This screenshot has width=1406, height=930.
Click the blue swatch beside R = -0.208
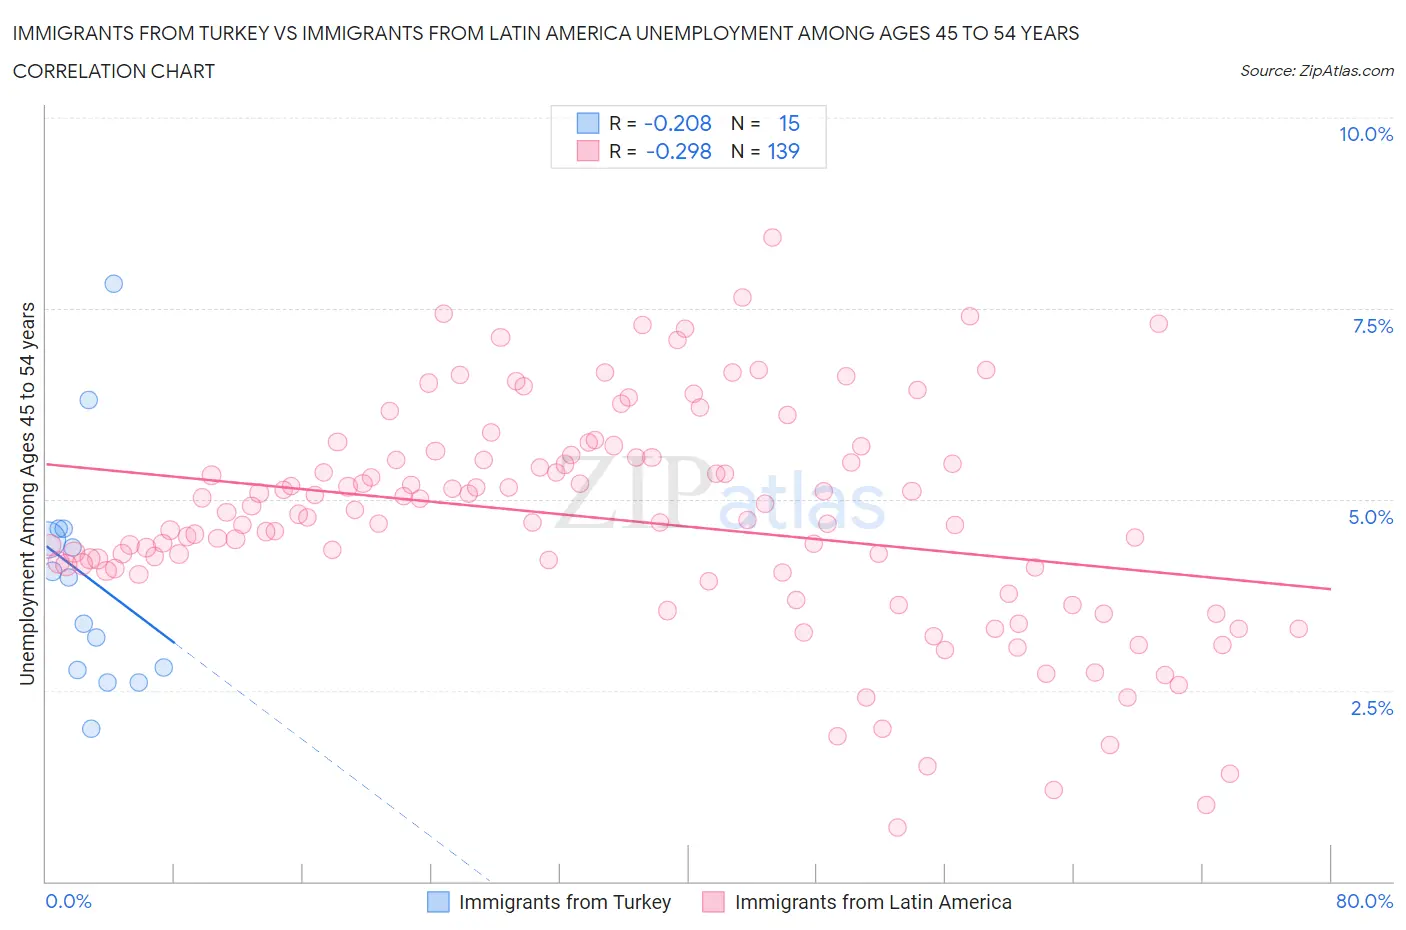[x=587, y=124]
